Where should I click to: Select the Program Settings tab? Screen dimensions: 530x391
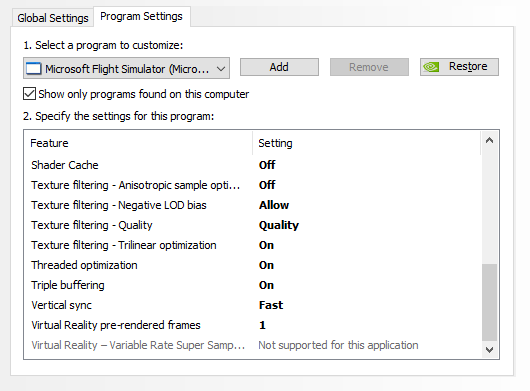click(141, 16)
